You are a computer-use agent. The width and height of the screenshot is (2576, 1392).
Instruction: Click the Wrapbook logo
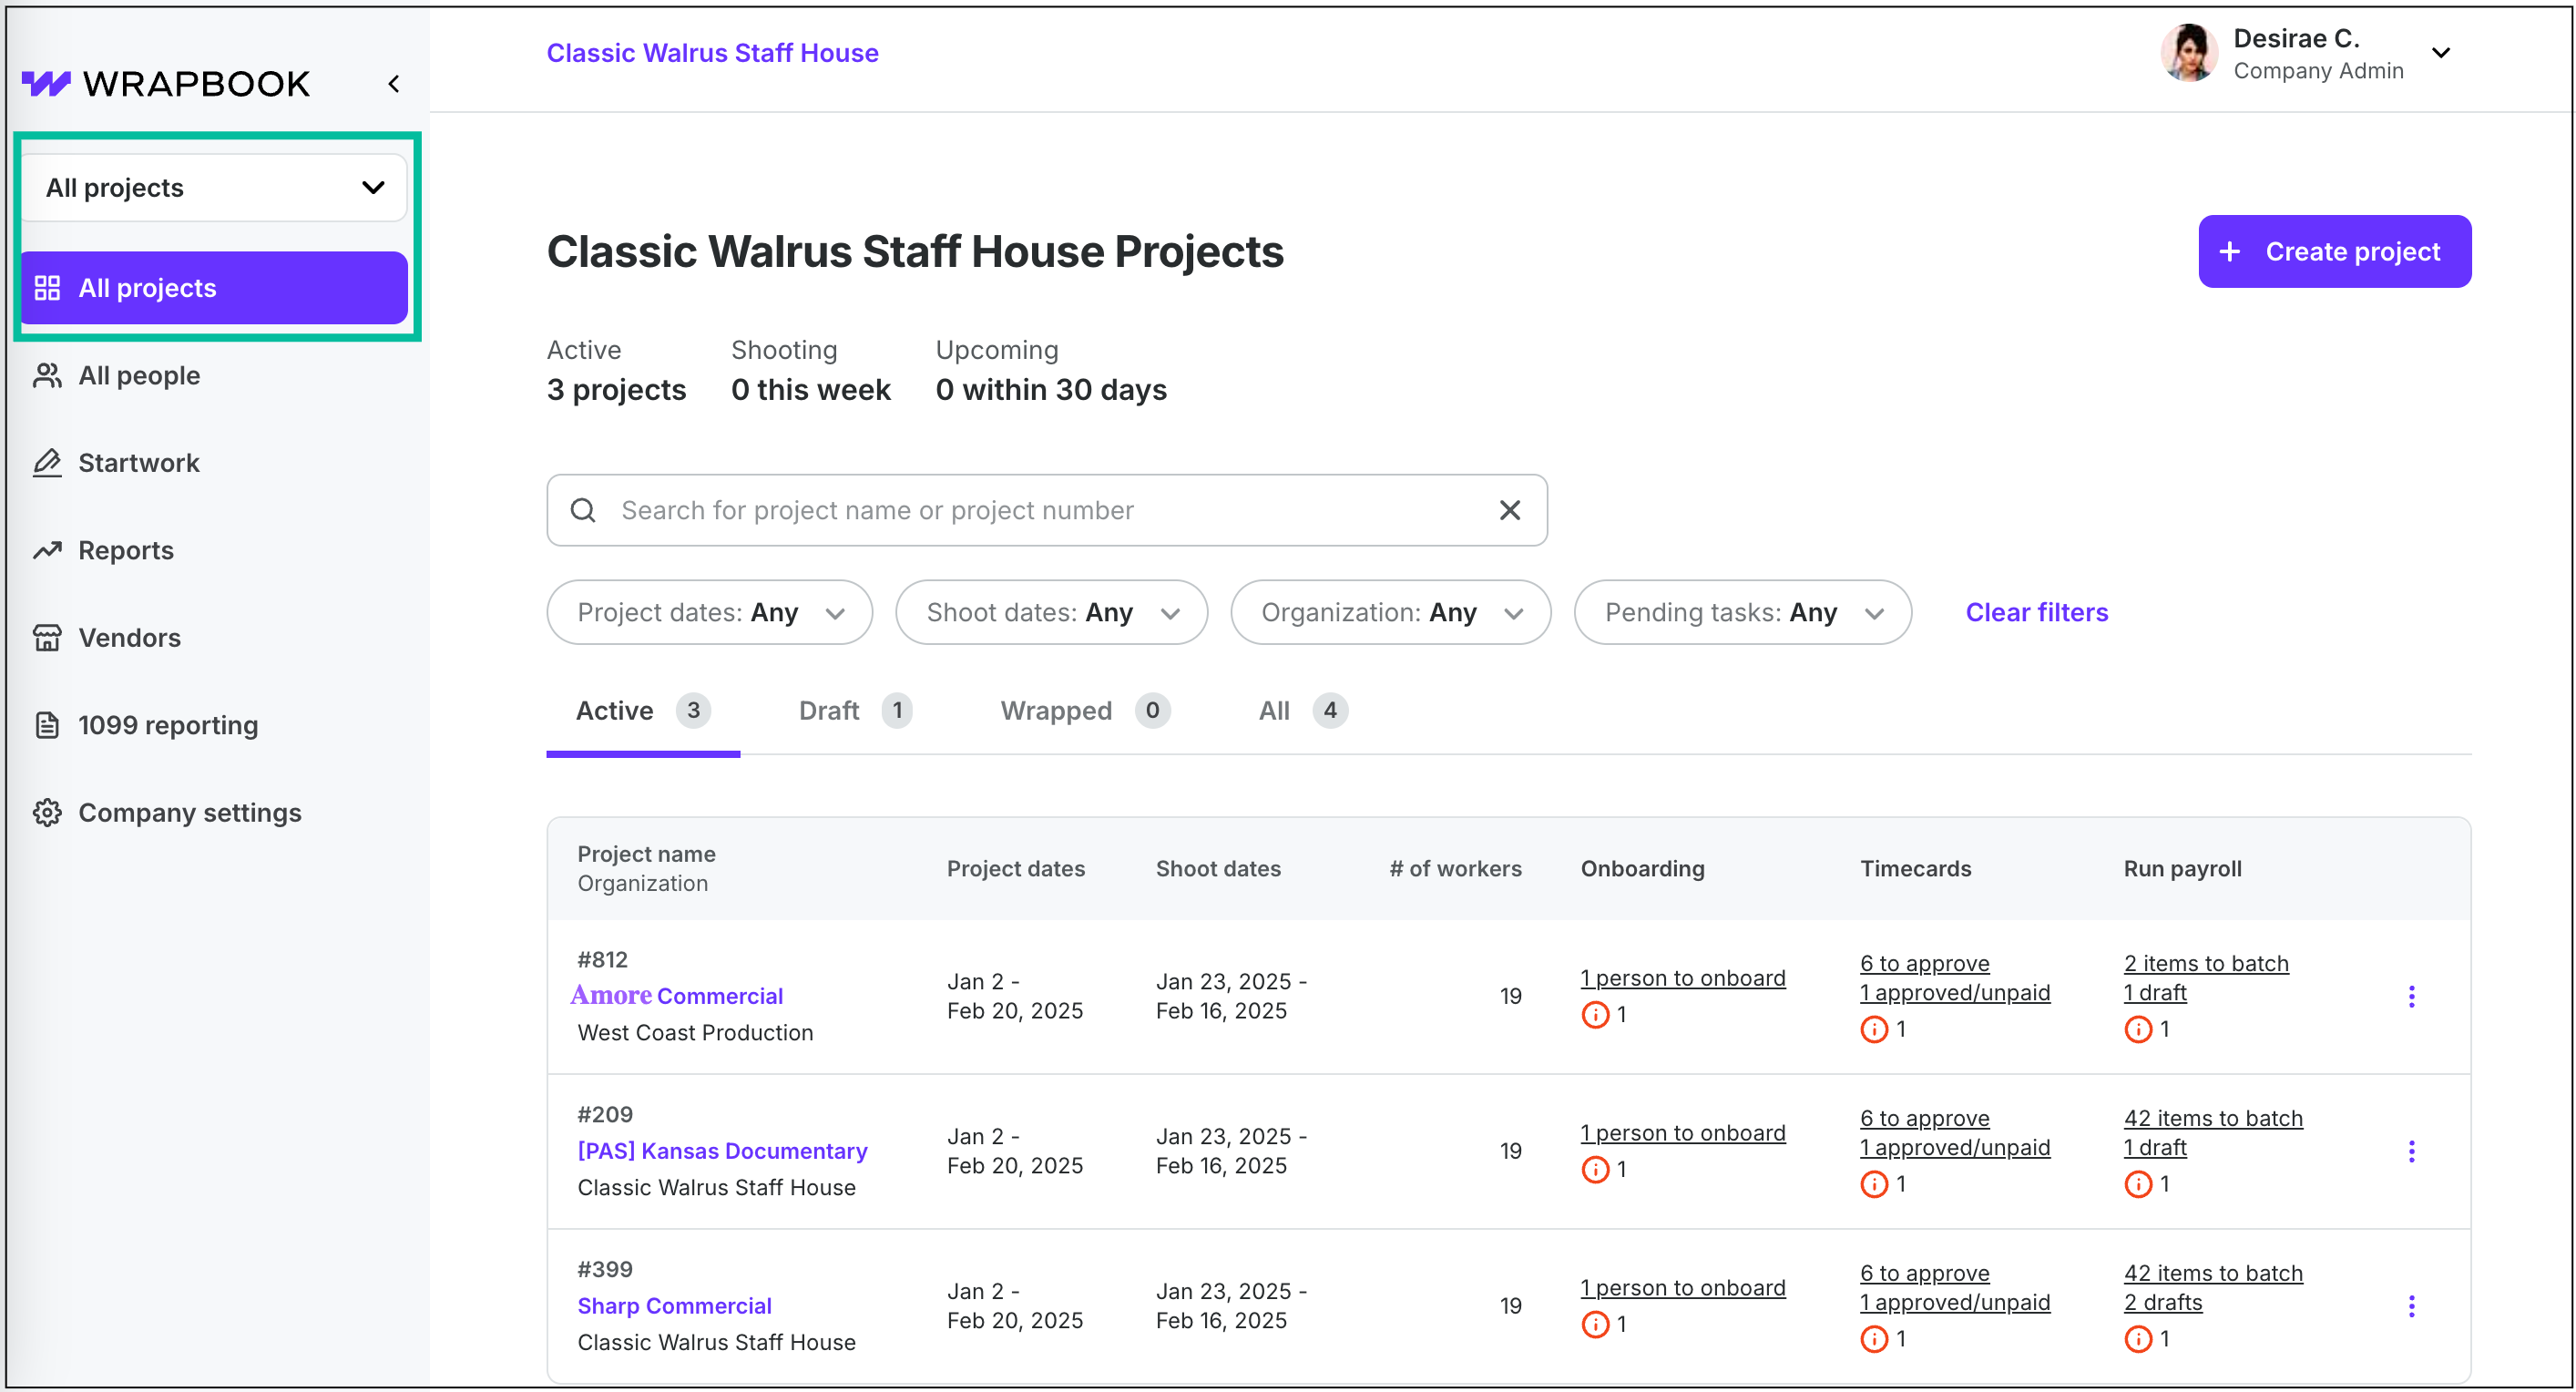pyautogui.click(x=166, y=84)
